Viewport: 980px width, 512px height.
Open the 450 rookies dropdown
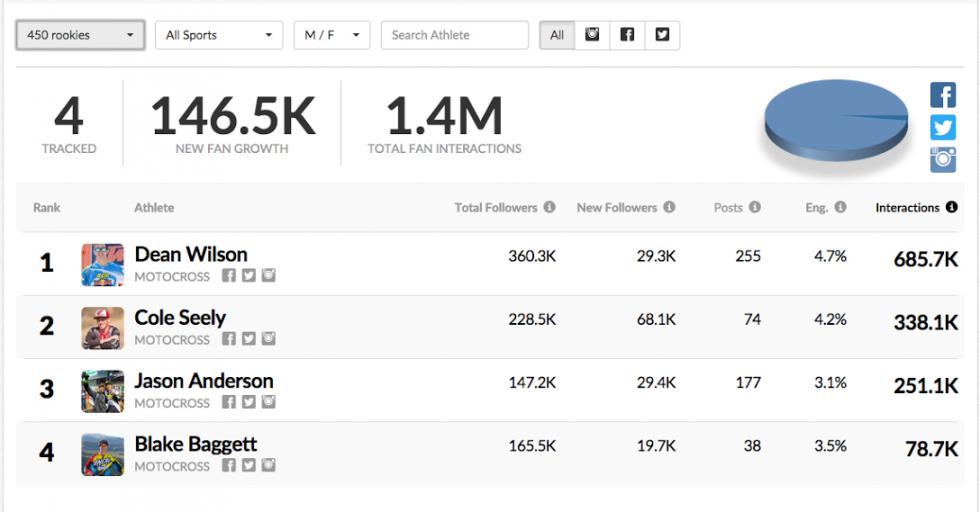80,35
